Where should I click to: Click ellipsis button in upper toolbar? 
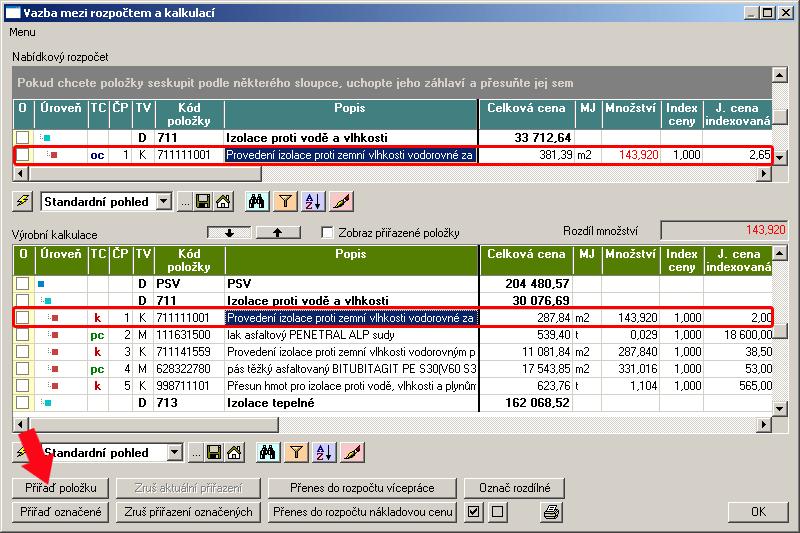[185, 202]
